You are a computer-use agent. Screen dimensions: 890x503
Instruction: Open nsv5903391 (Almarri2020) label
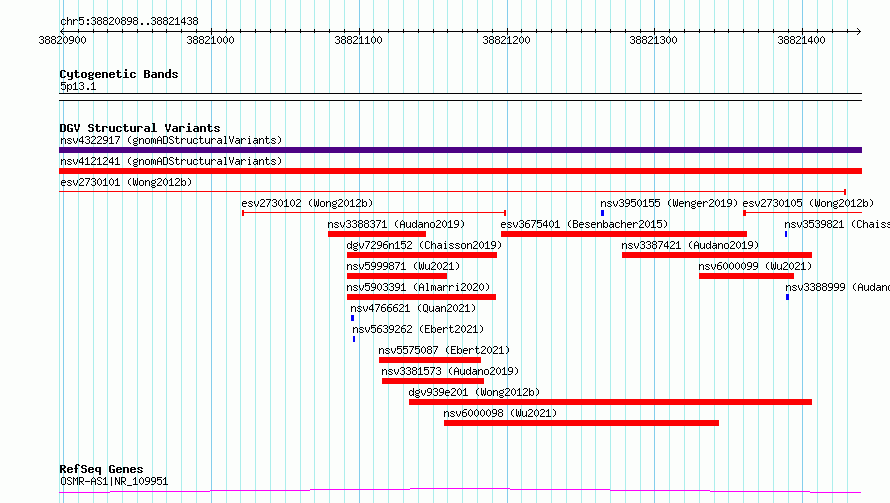click(x=418, y=287)
